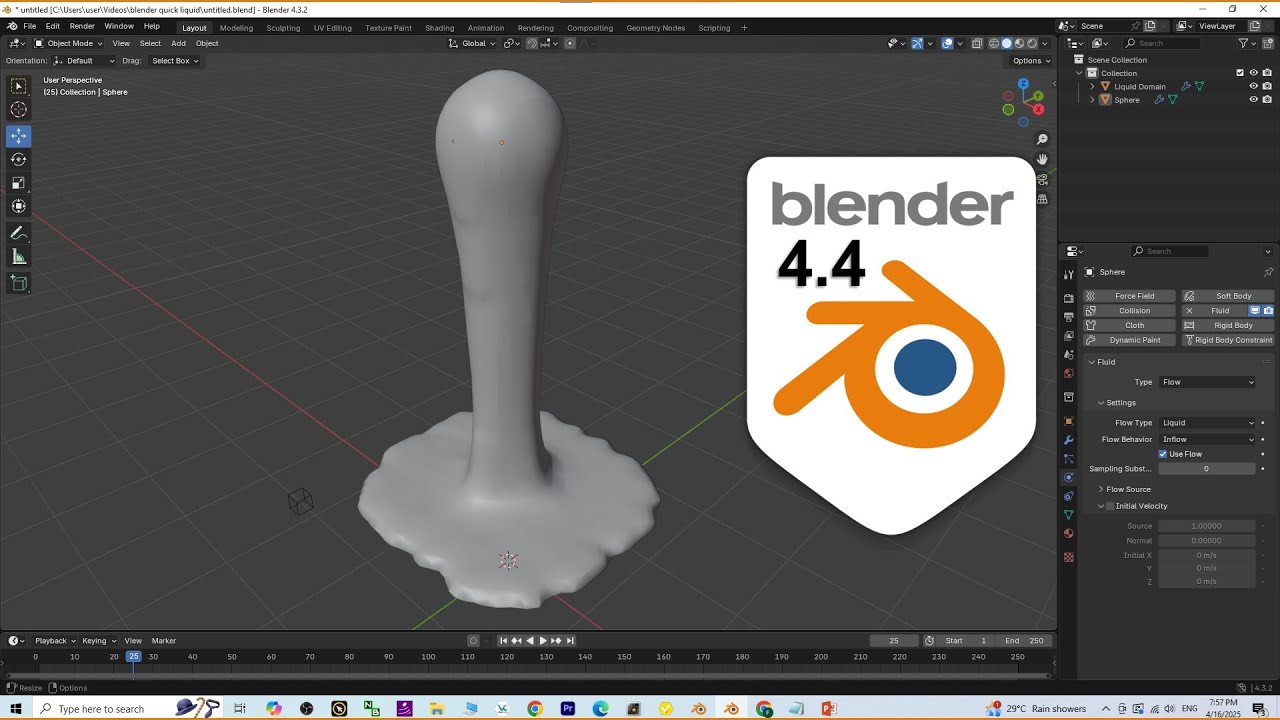Open the World properties tab
Viewport: 1280px width, 720px height.
[x=1069, y=373]
